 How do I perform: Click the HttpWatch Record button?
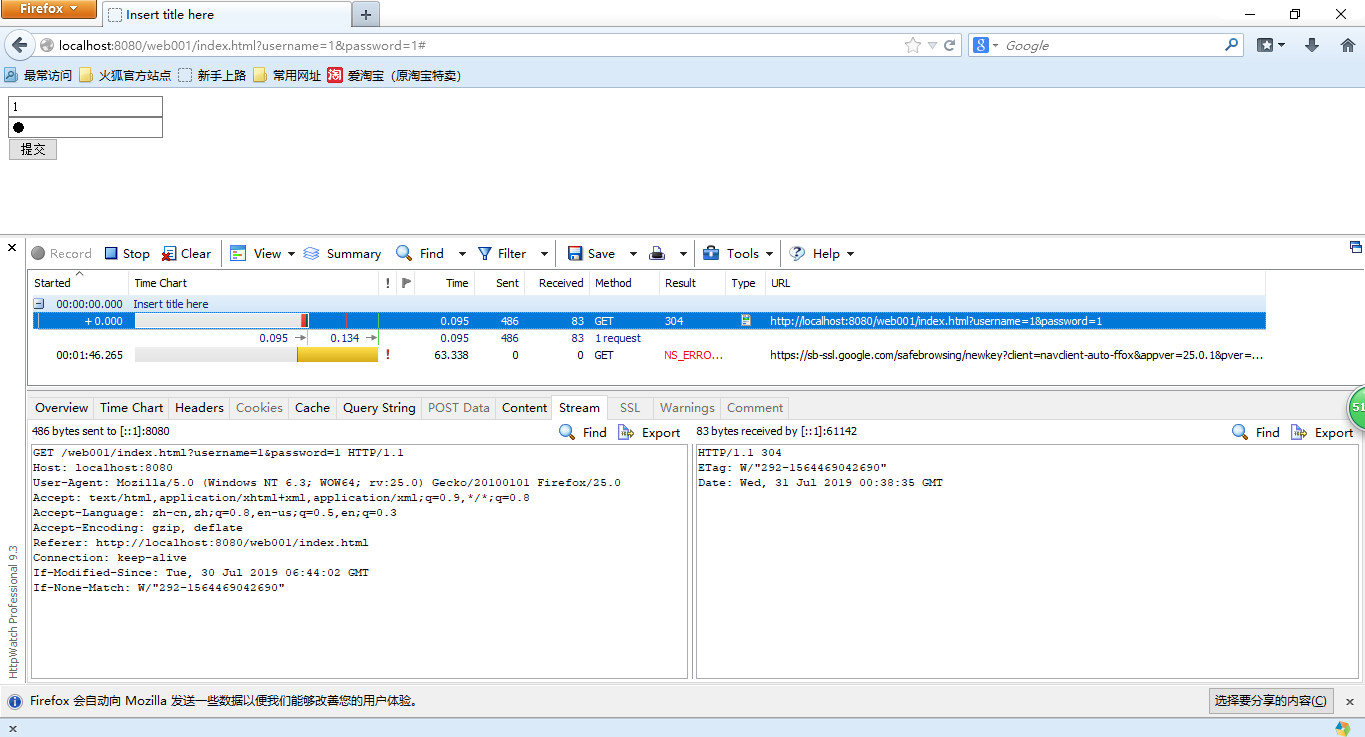point(61,253)
